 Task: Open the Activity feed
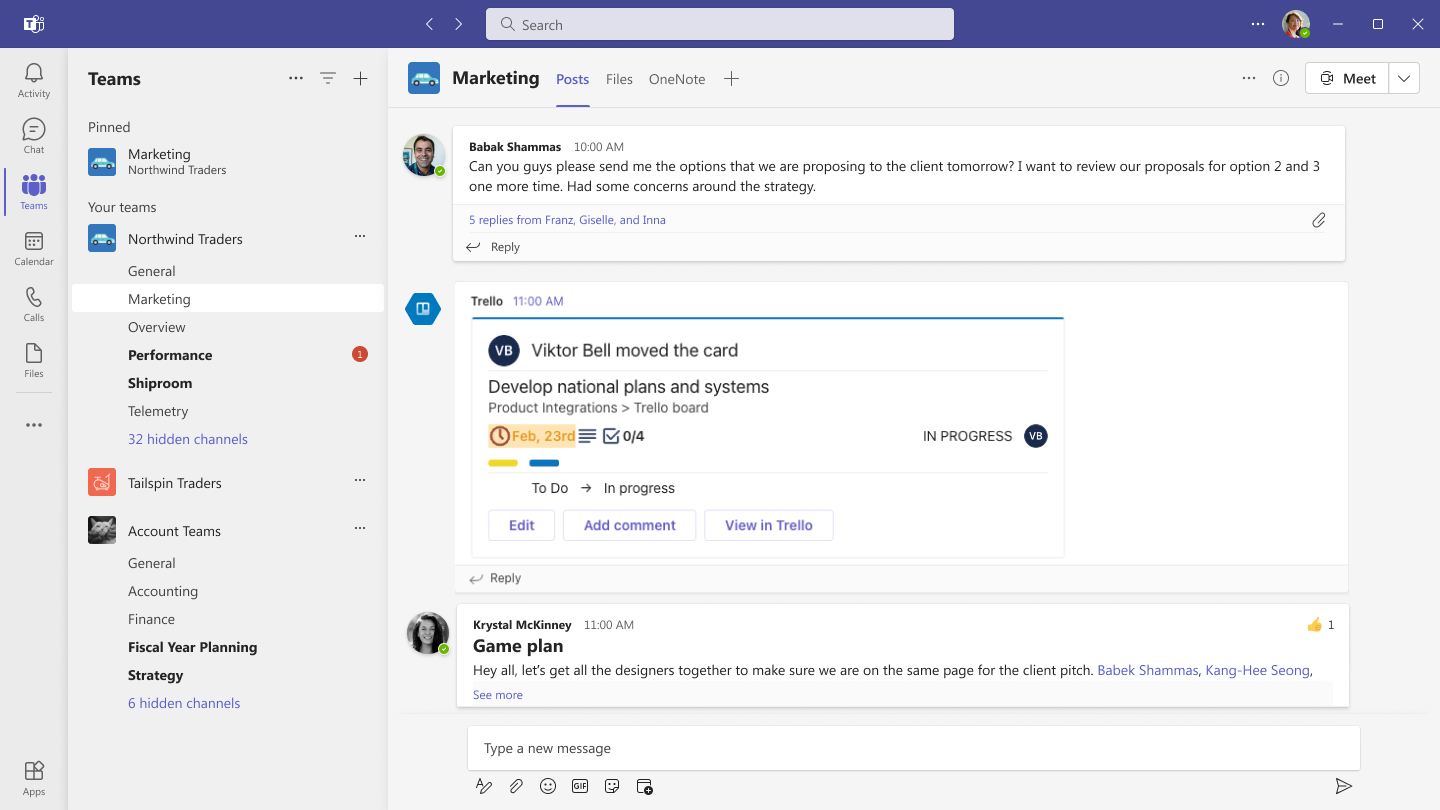(x=34, y=80)
